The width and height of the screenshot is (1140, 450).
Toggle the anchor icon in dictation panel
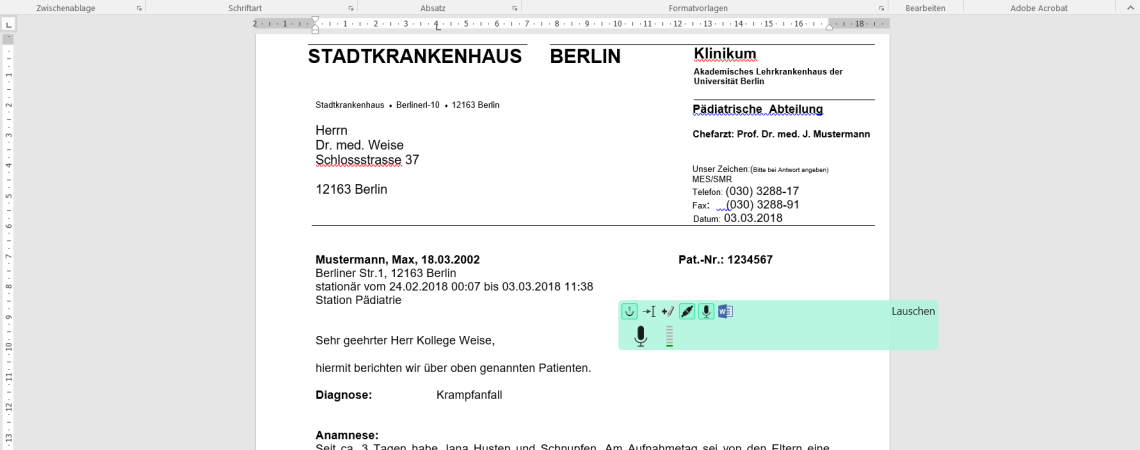click(630, 312)
